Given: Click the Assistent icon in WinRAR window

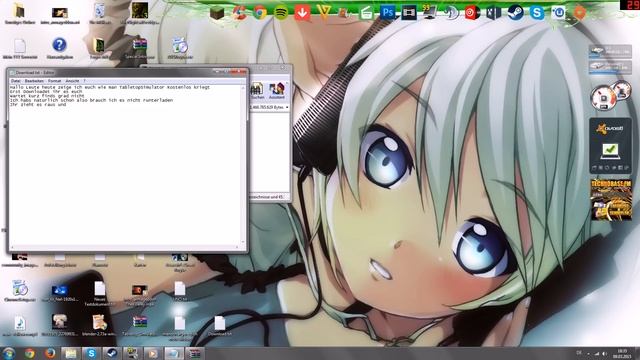Looking at the screenshot, I should tap(276, 91).
